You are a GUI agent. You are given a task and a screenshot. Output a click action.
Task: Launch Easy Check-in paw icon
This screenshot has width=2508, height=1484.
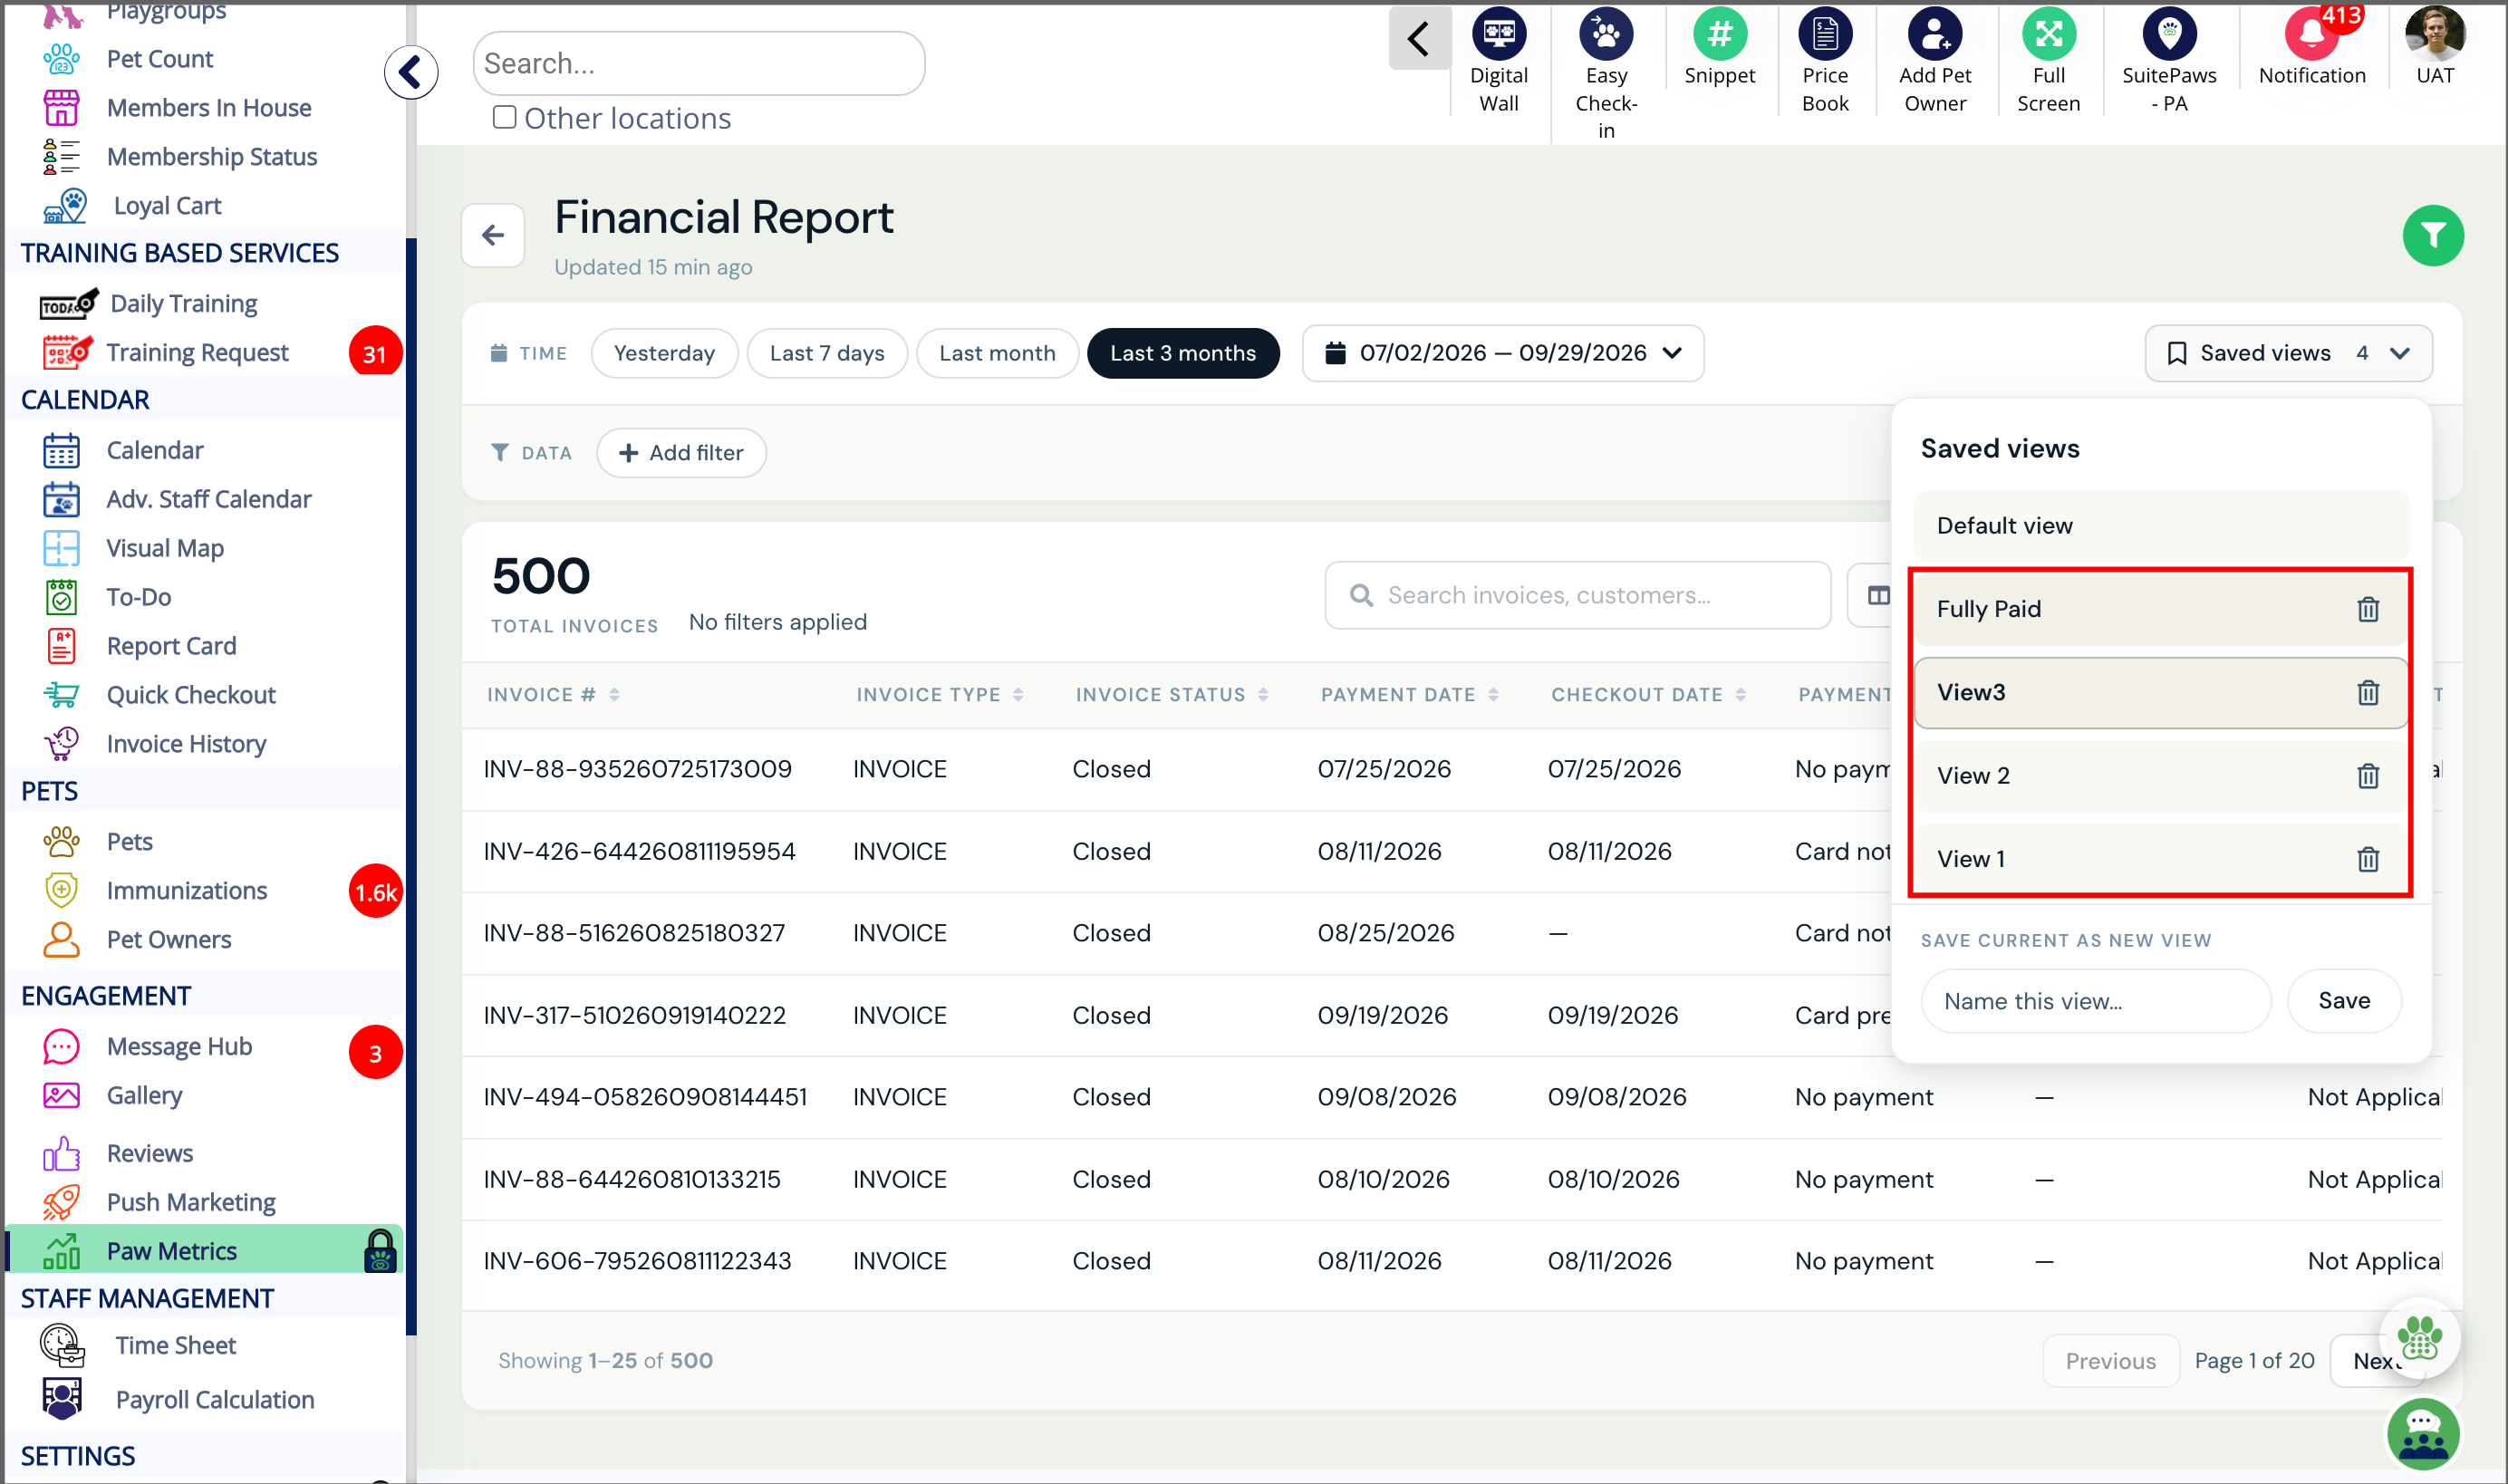(x=1605, y=34)
